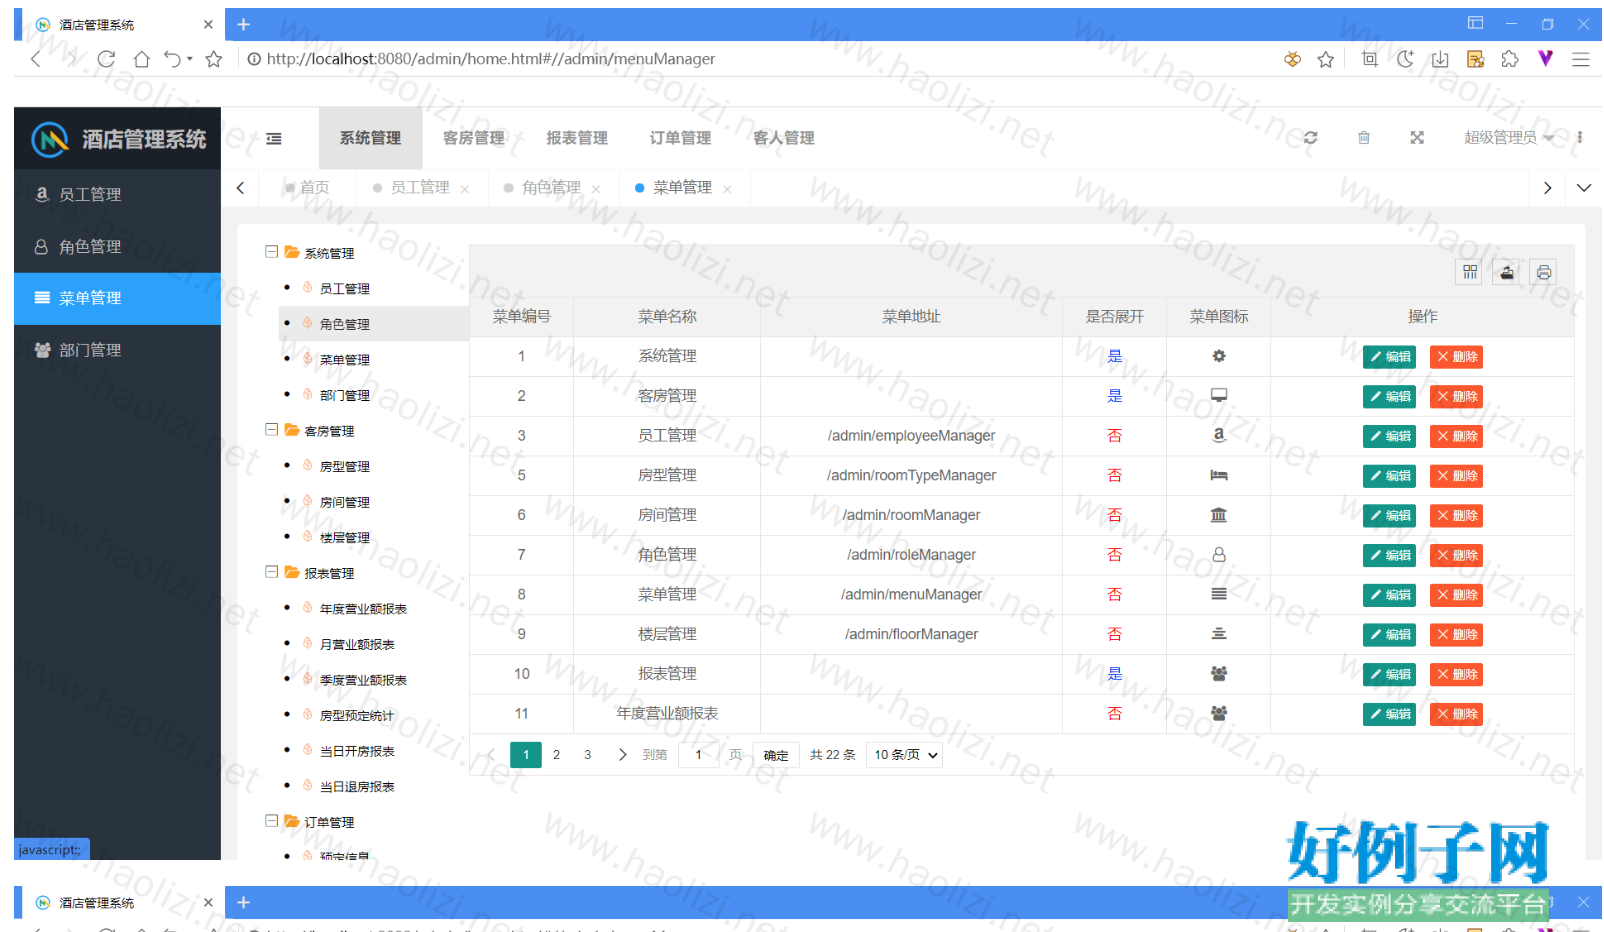
Task: Click the table export icon
Action: [x=1507, y=272]
